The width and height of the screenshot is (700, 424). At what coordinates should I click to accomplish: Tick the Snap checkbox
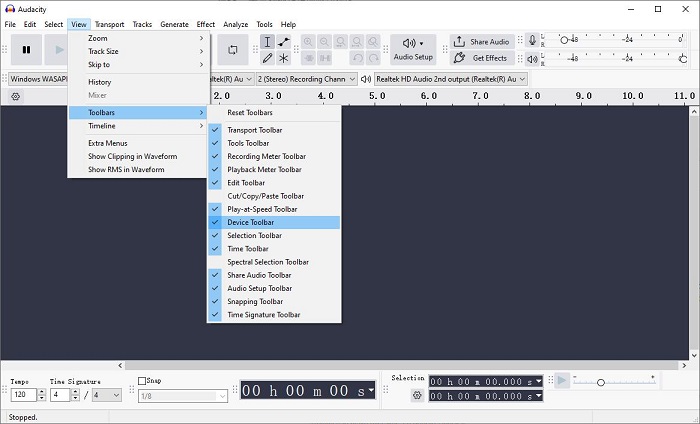click(142, 381)
